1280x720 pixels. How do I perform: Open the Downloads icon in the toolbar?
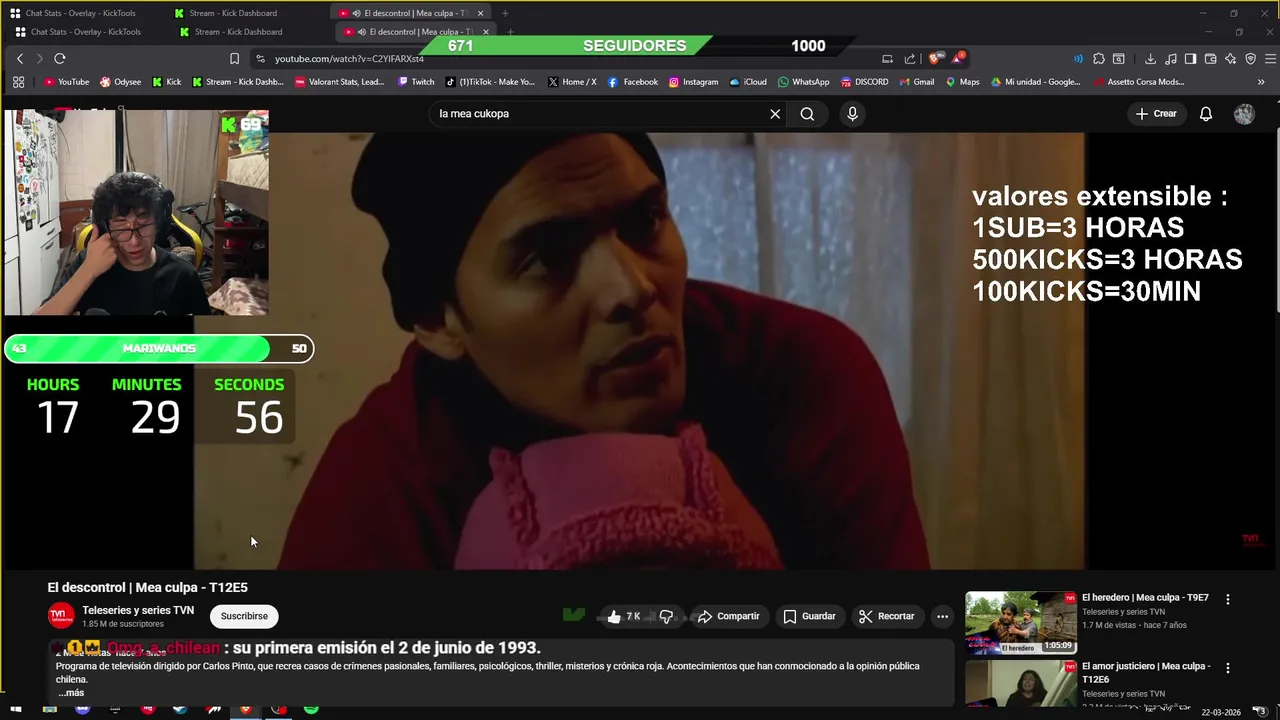1151,59
